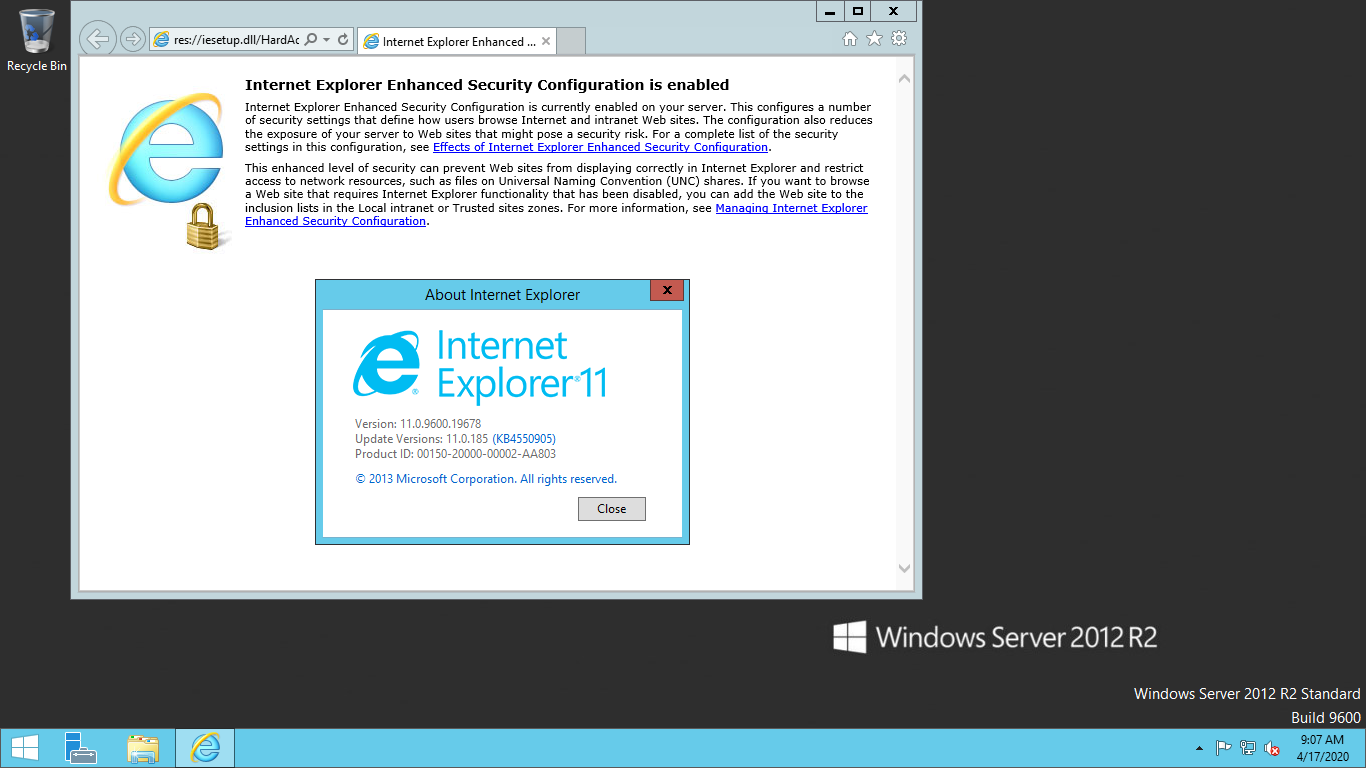Maximize the Internet Explorer window
The width and height of the screenshot is (1366, 768).
pyautogui.click(x=857, y=12)
